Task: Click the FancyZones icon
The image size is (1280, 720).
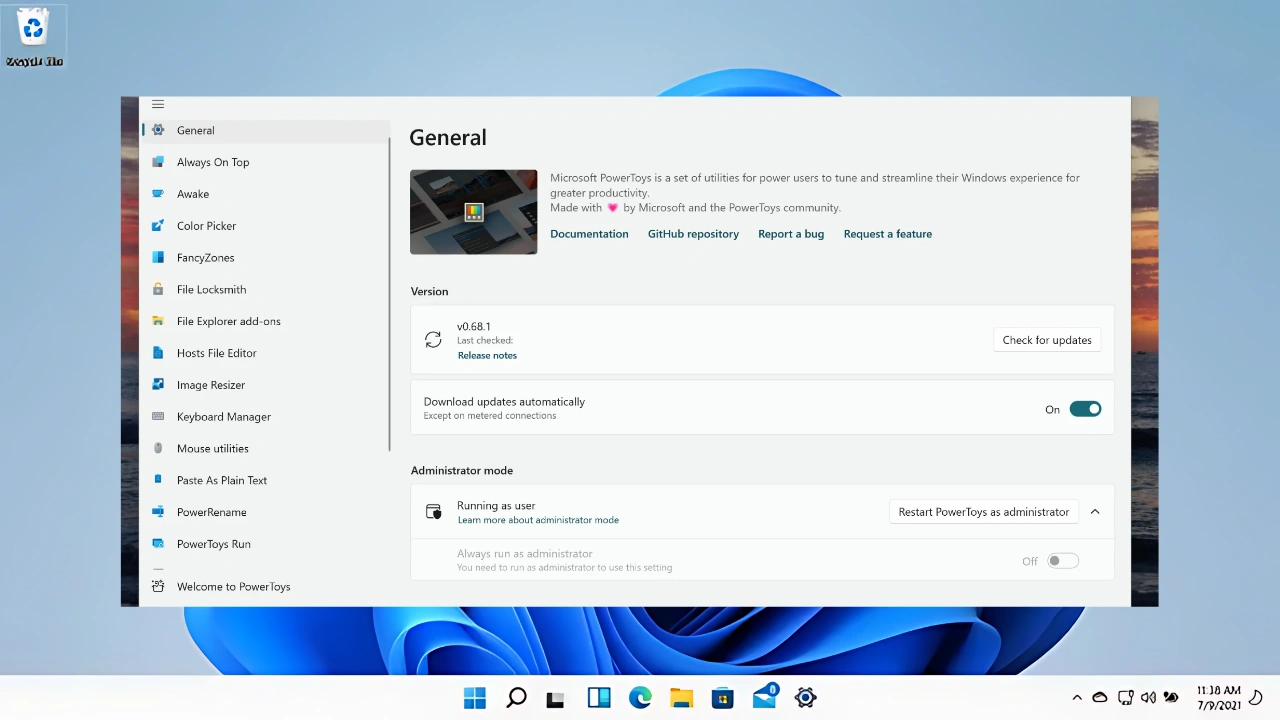Action: (158, 258)
